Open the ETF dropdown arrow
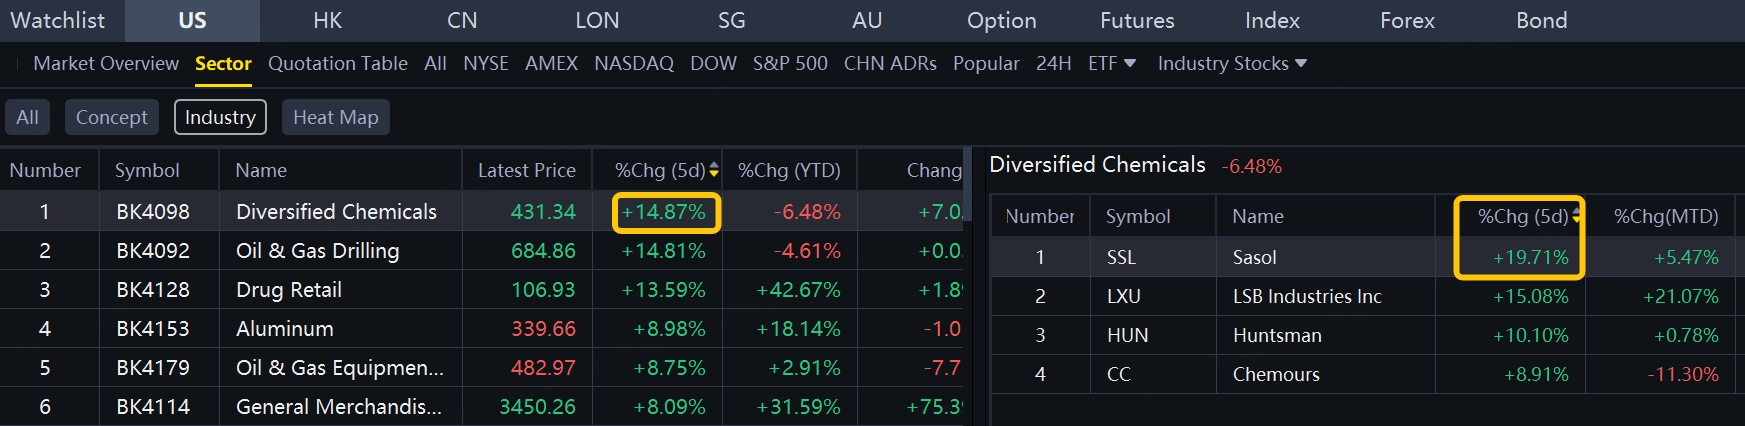Image resolution: width=1745 pixels, height=426 pixels. (x=1130, y=63)
